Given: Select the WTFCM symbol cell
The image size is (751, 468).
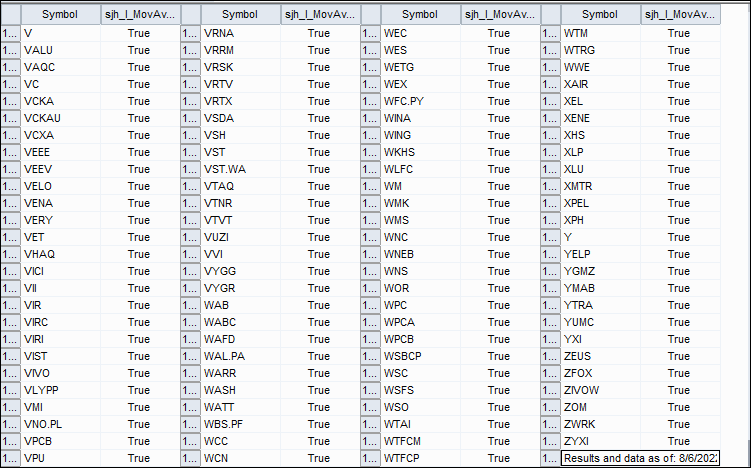Looking at the screenshot, I should (x=421, y=441).
